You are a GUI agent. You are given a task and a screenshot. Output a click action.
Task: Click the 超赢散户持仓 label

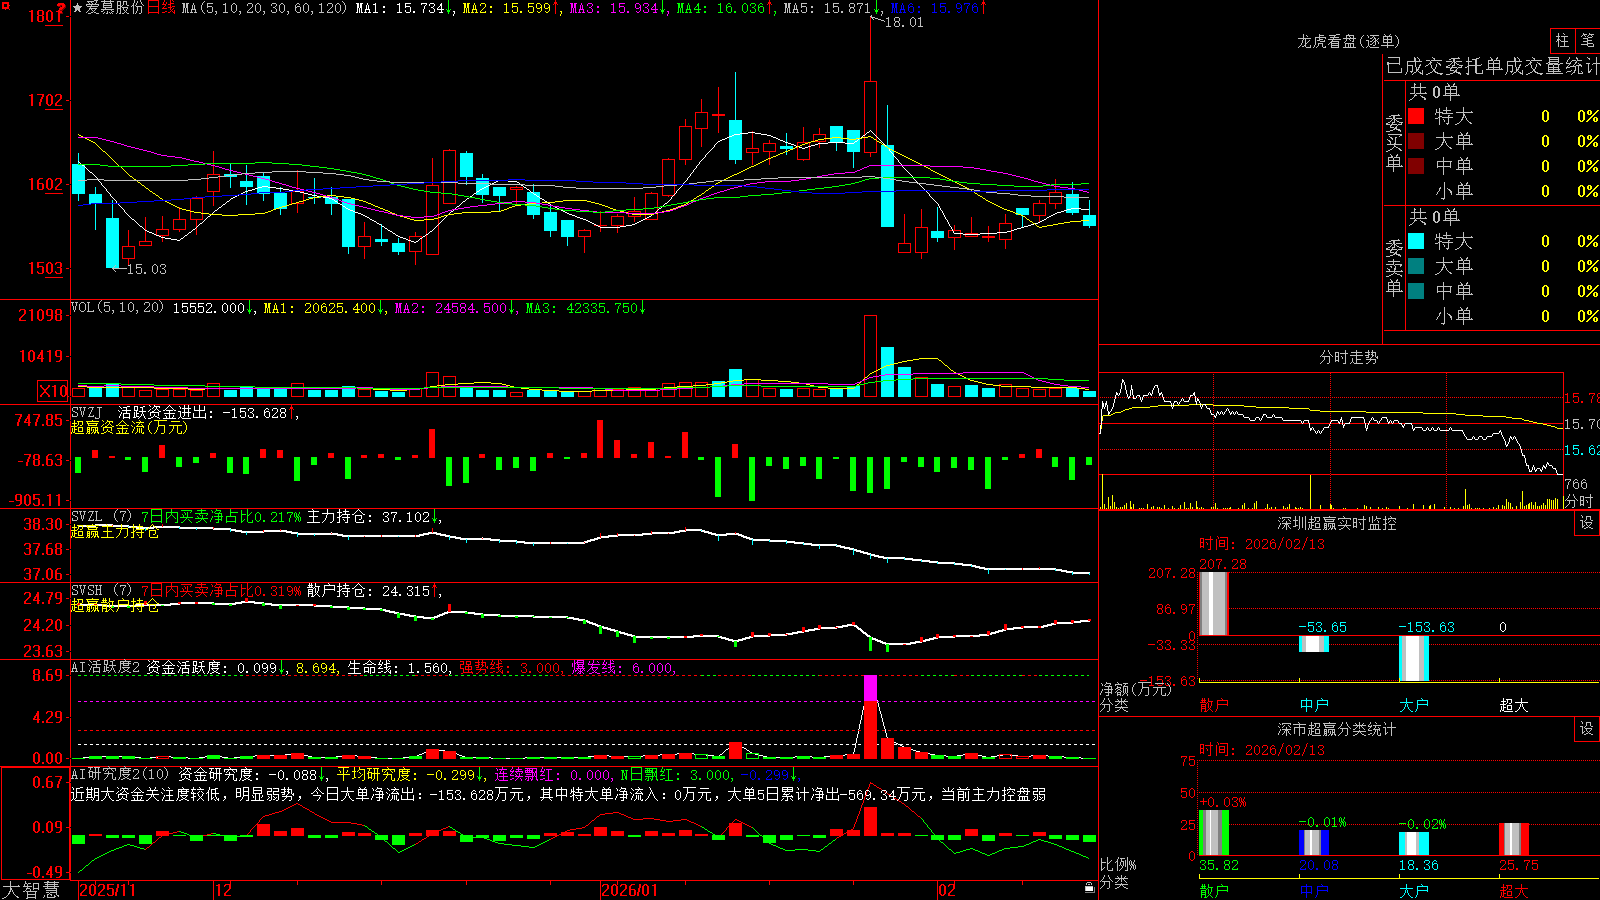coord(115,606)
